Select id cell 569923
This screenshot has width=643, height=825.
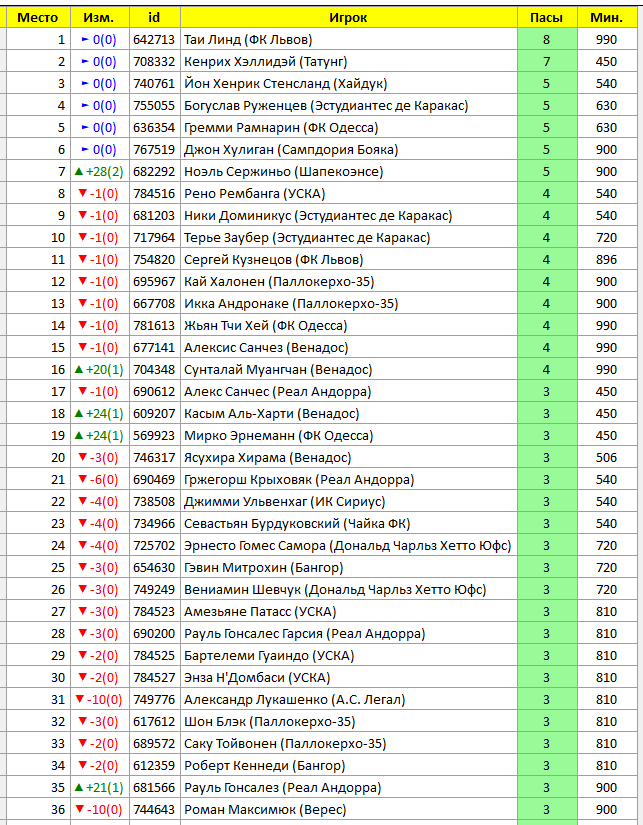click(155, 436)
